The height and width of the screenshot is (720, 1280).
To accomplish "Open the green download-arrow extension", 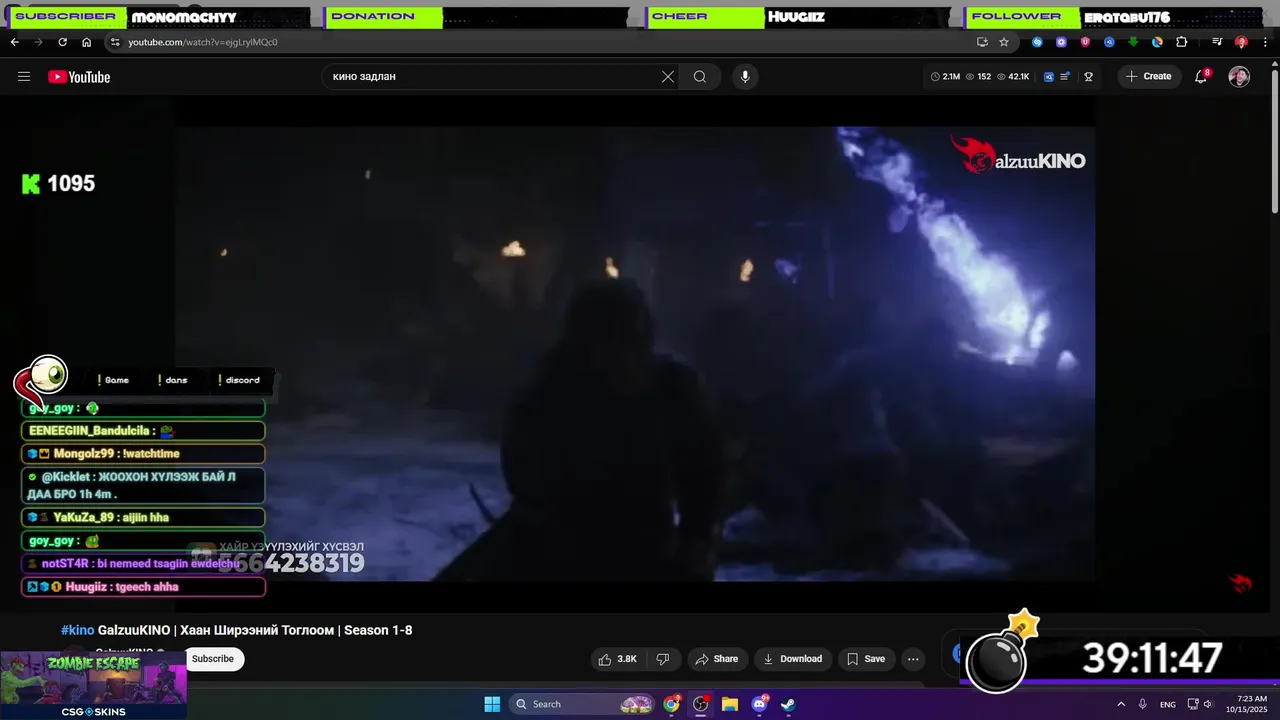I will [x=1133, y=42].
